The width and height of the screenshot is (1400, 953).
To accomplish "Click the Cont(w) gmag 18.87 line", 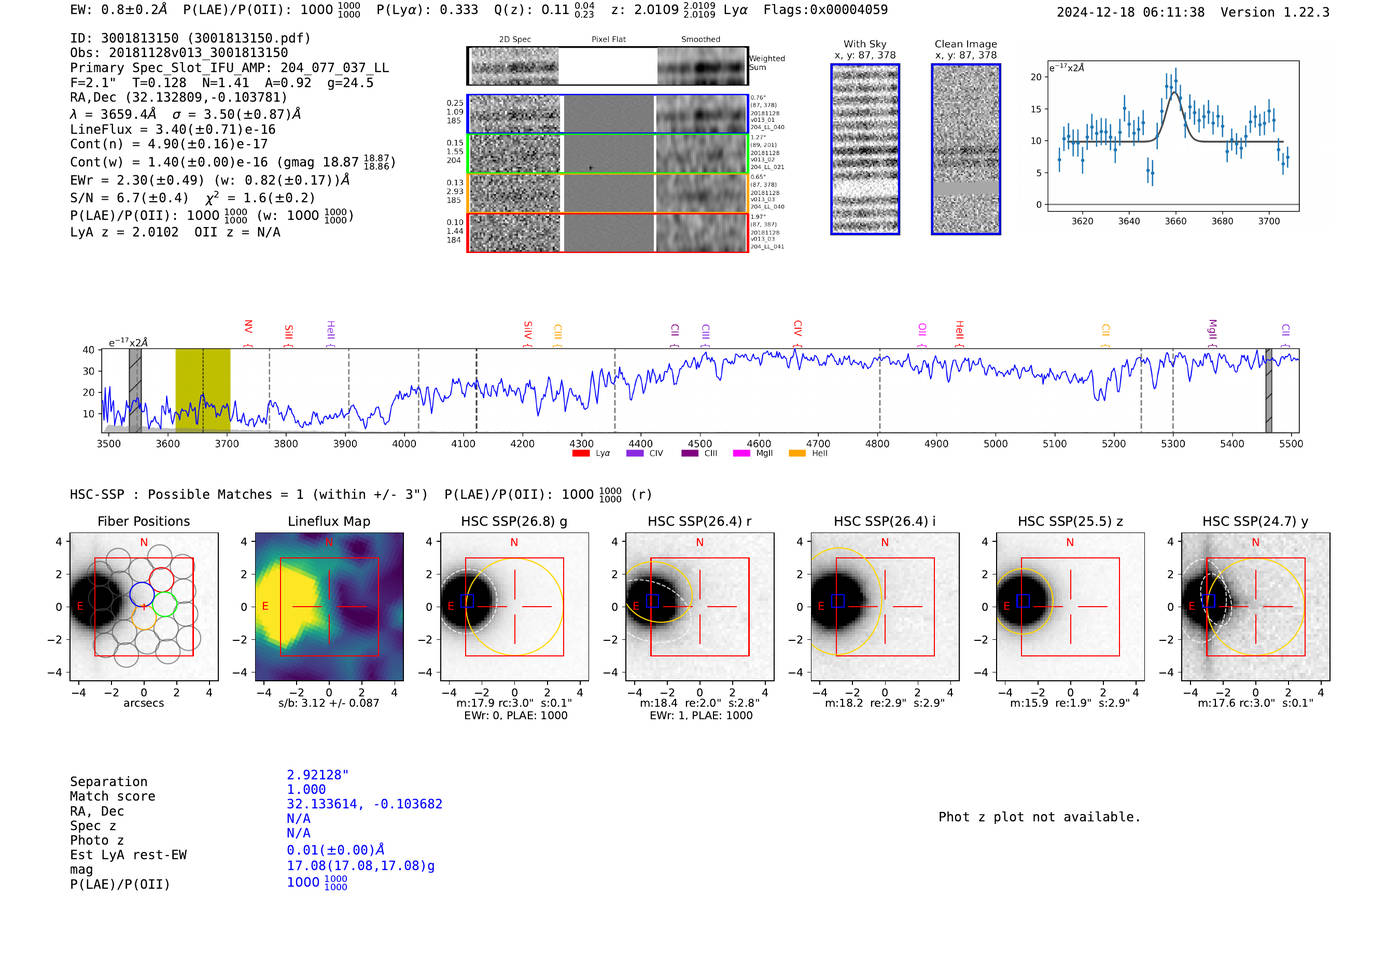I will (232, 161).
